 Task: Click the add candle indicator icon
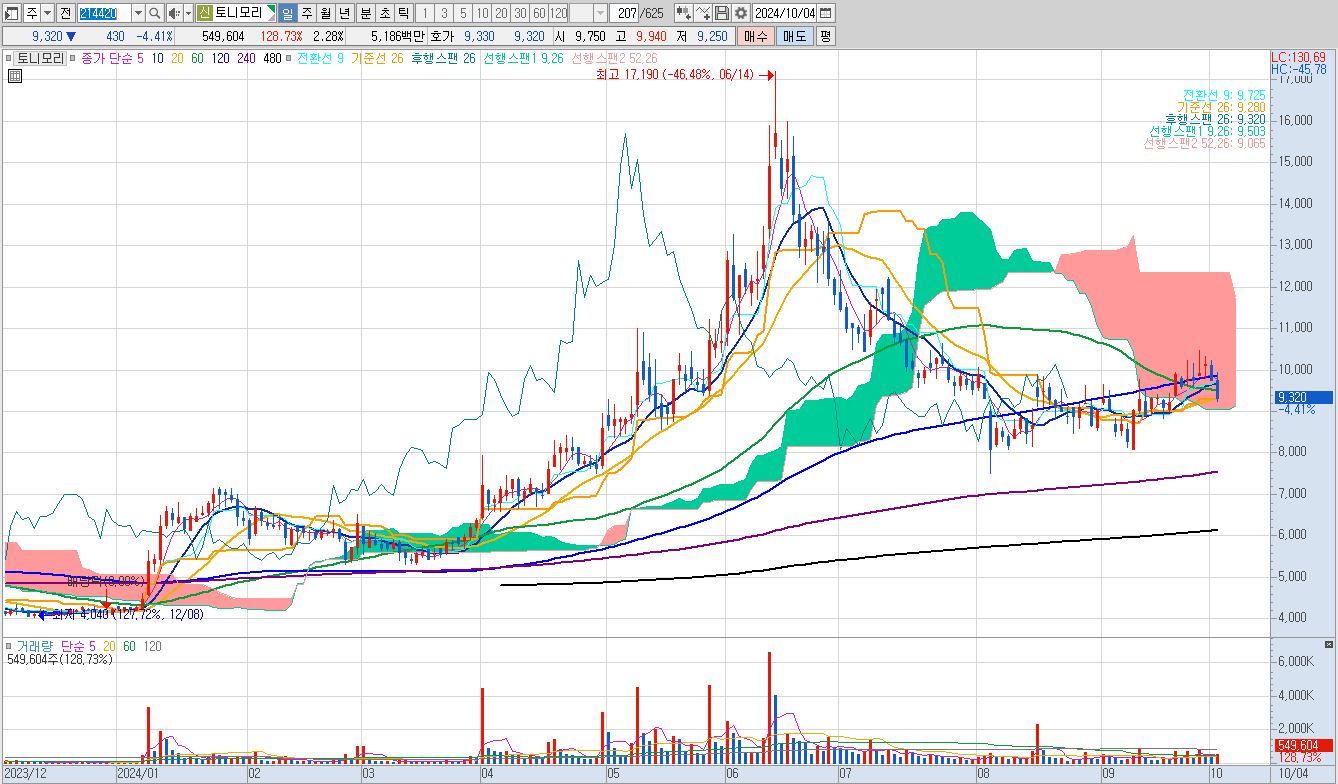point(683,13)
